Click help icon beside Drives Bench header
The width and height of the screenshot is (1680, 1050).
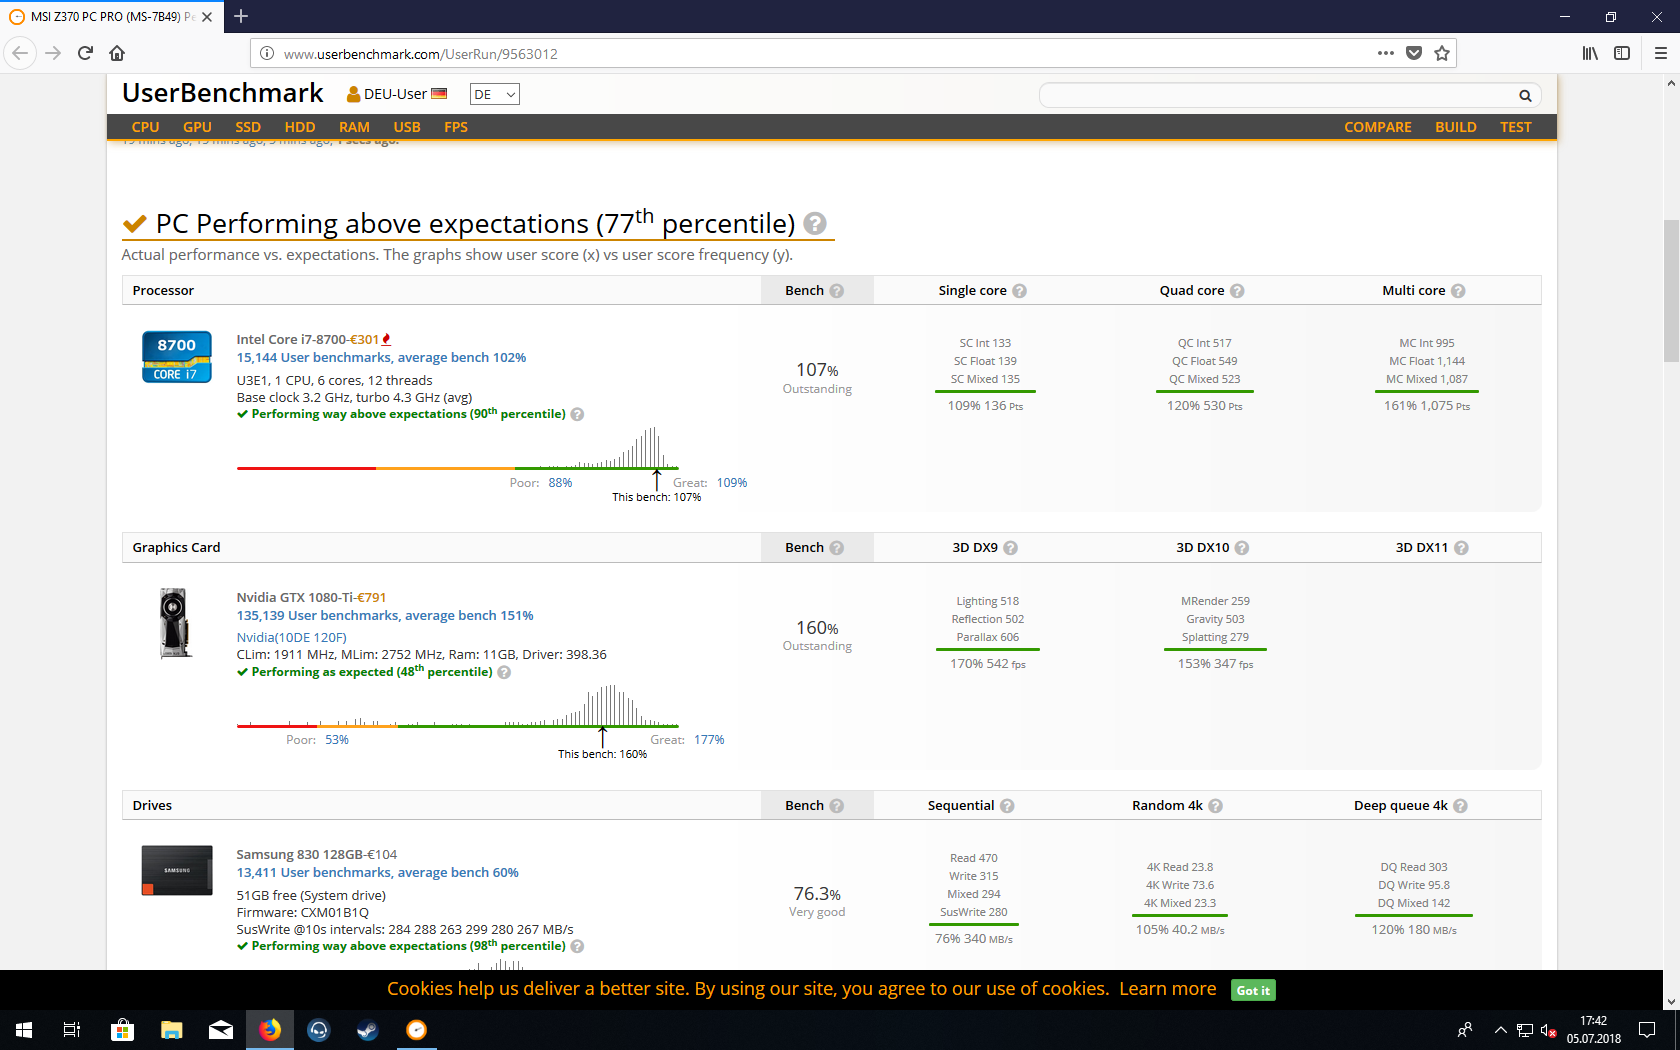837,806
